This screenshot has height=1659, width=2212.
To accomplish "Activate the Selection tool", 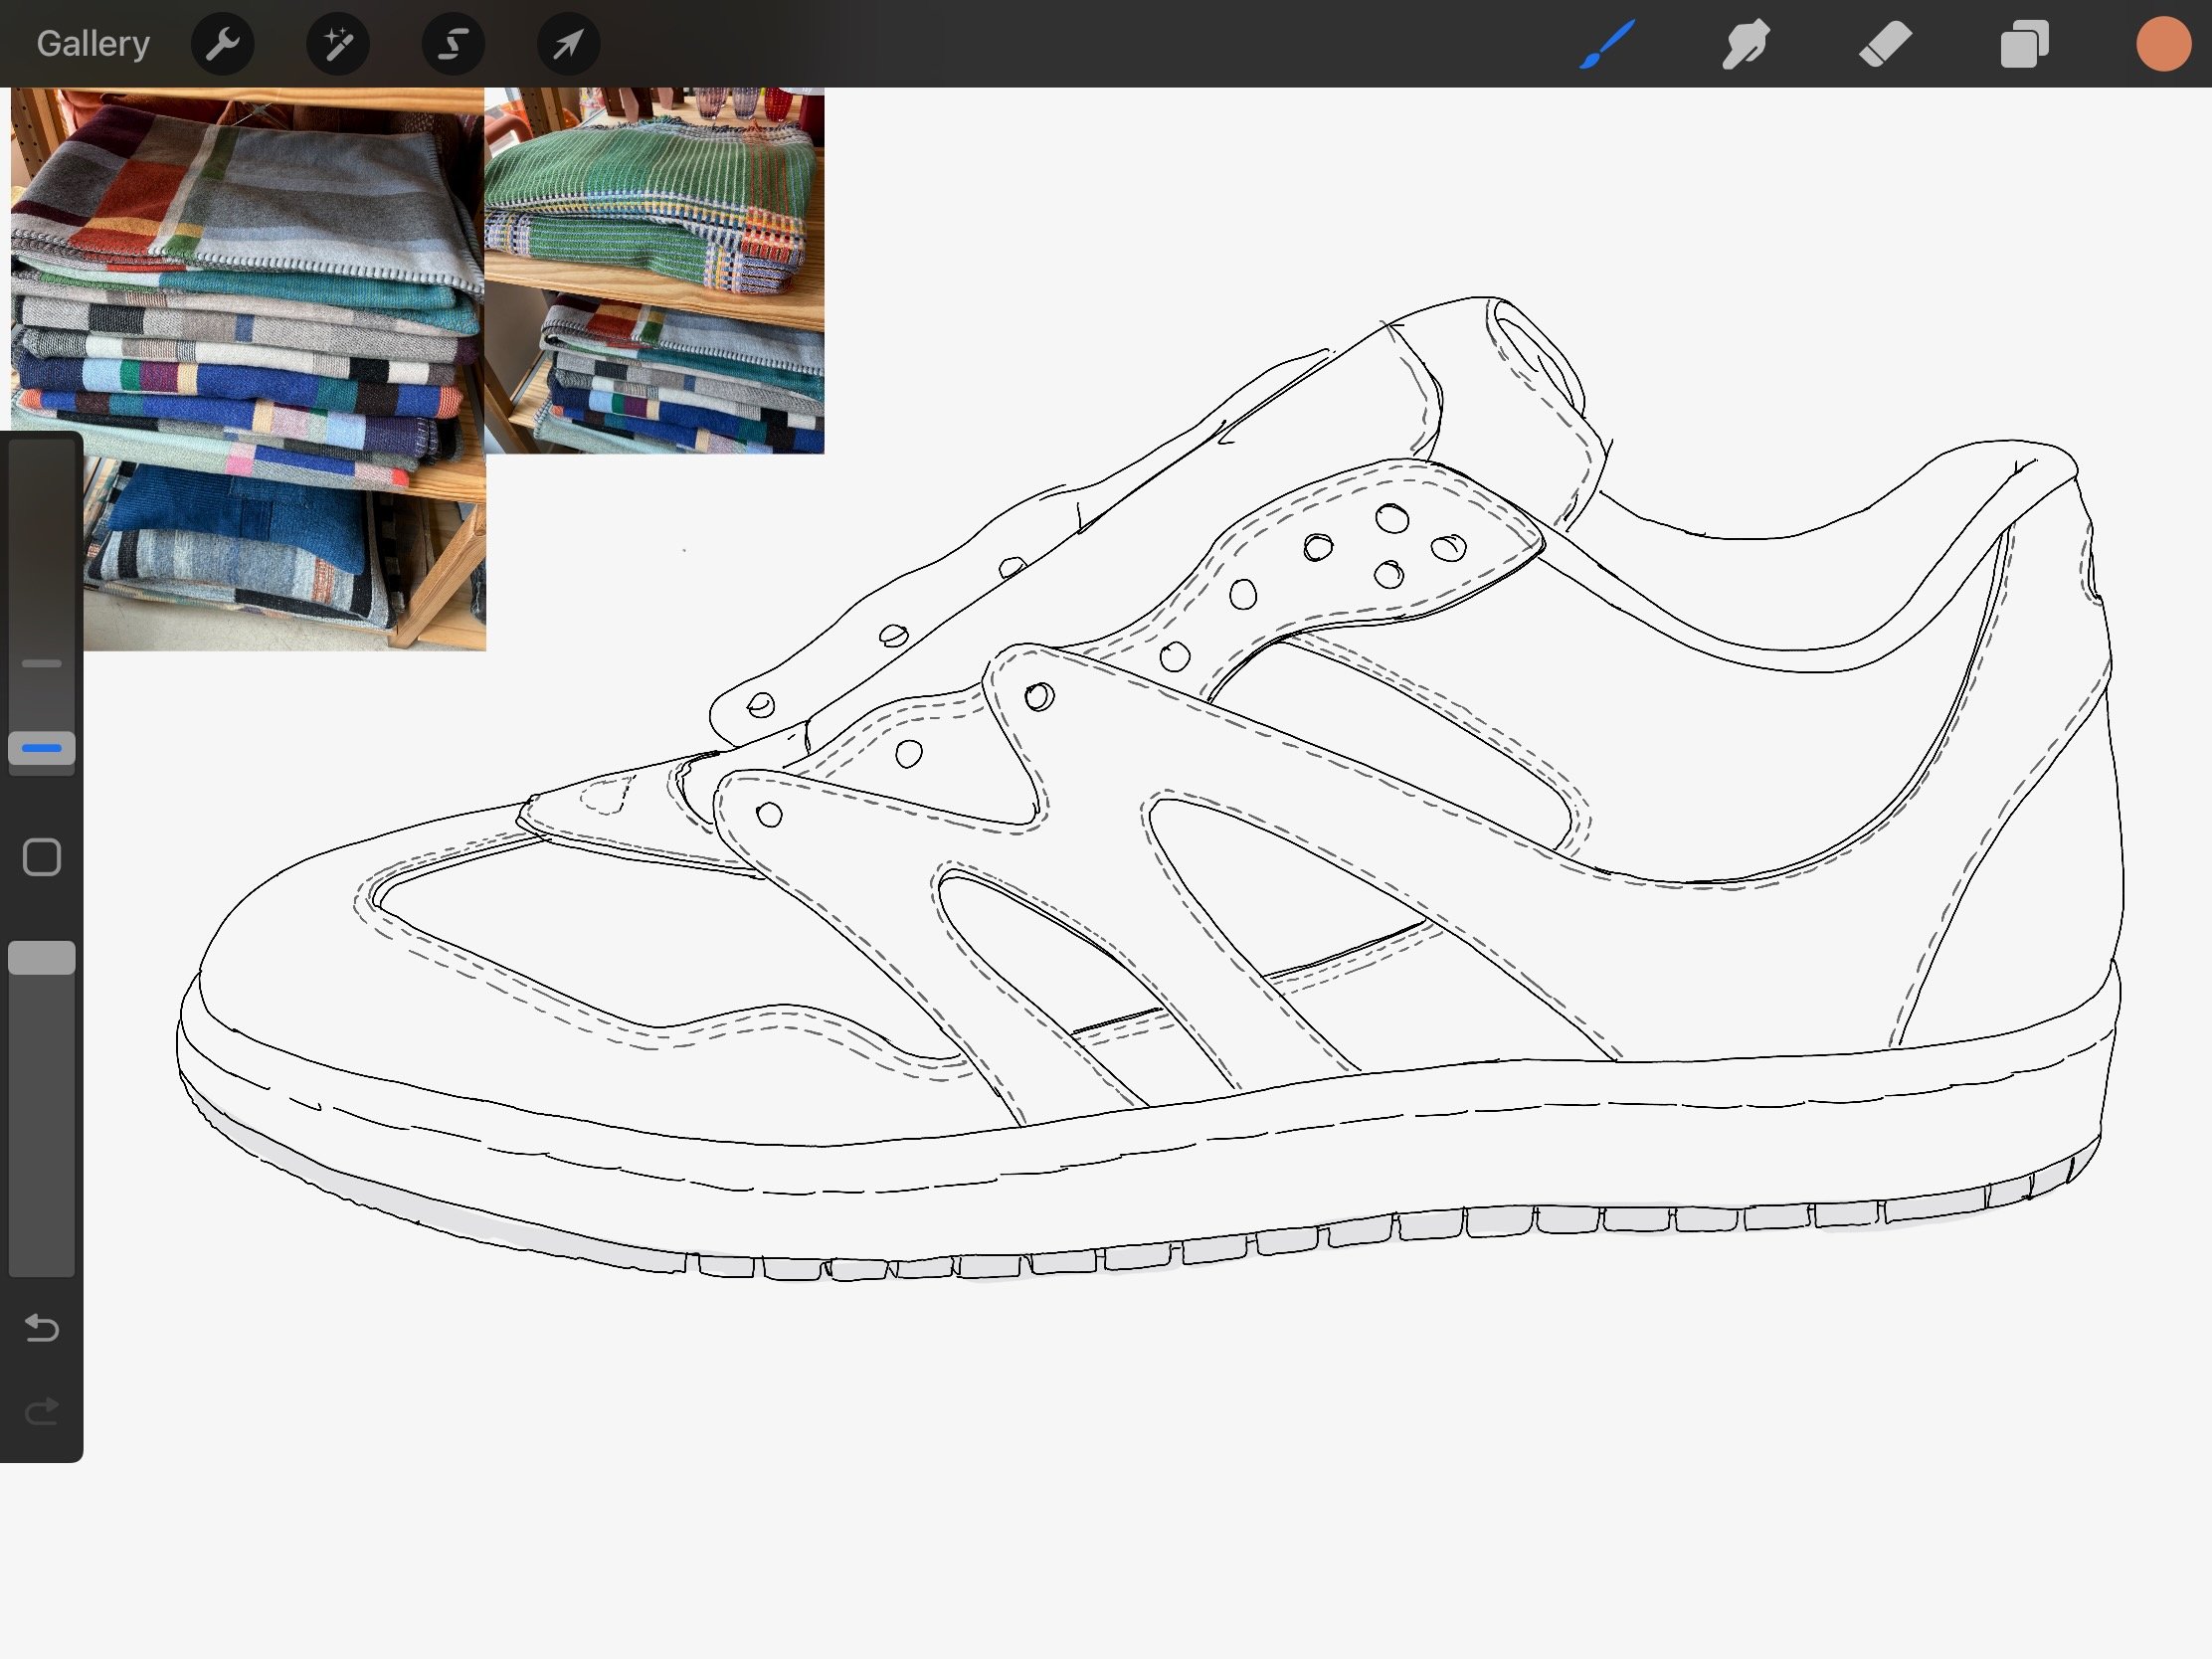I will [x=453, y=44].
